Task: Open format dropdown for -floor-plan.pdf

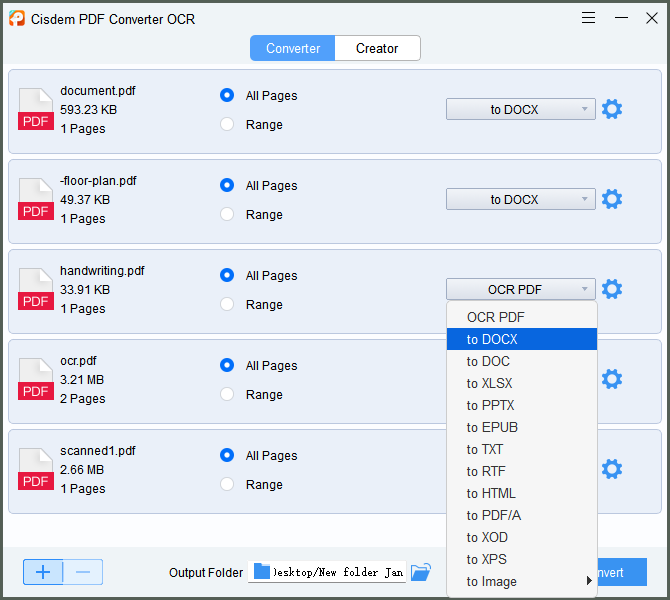Action: point(520,200)
